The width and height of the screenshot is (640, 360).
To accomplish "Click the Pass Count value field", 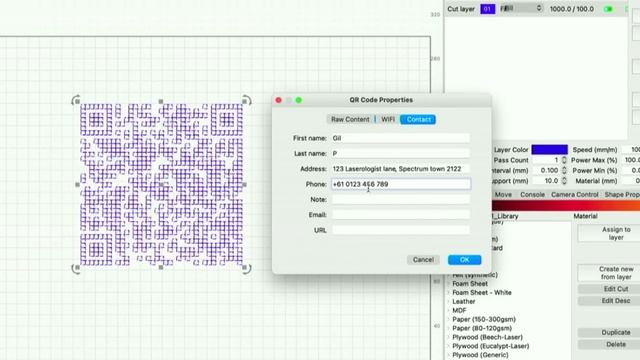I will 546,160.
